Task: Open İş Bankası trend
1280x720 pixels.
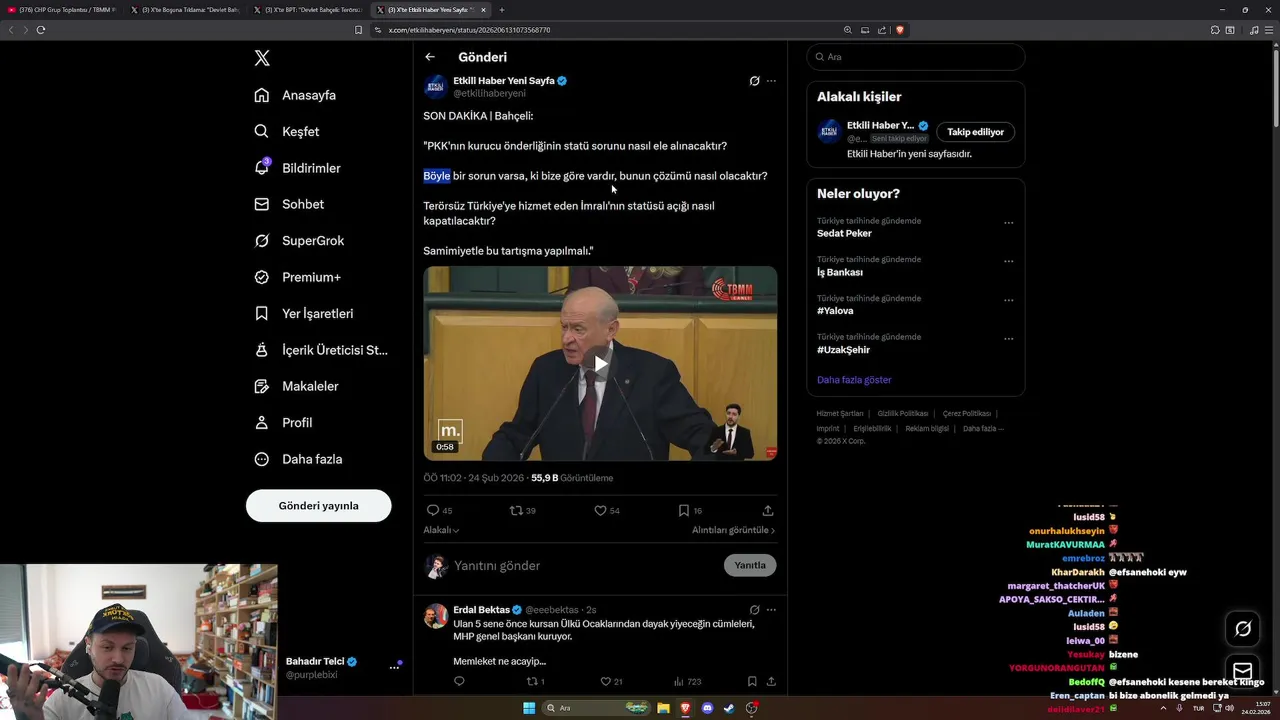Action: coord(840,272)
